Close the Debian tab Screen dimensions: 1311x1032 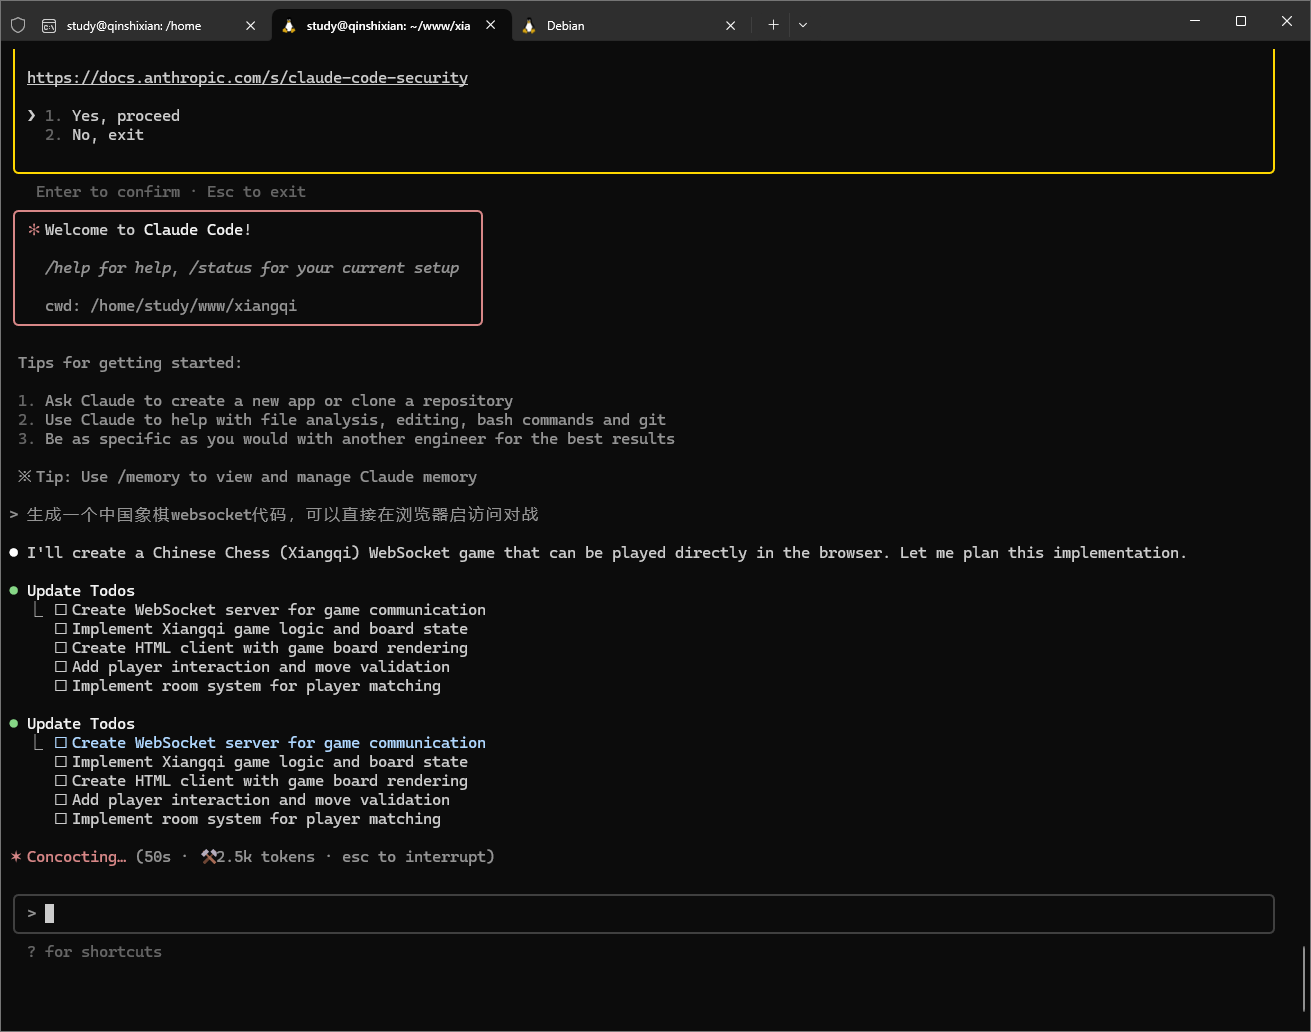tap(731, 26)
